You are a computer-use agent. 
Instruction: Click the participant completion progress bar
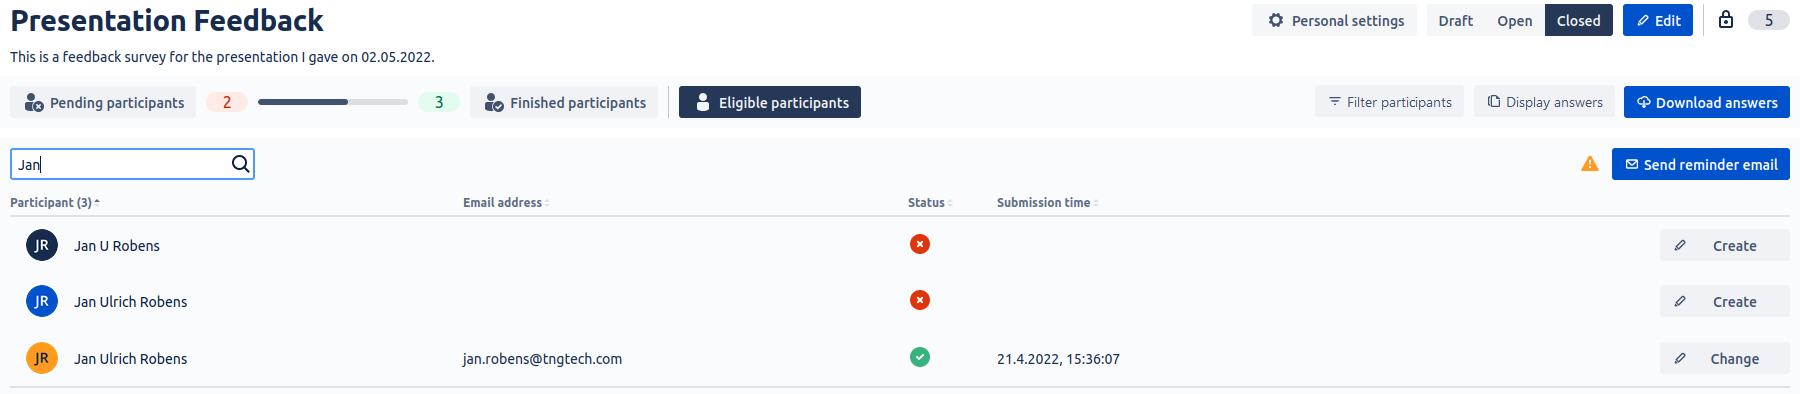tap(333, 102)
